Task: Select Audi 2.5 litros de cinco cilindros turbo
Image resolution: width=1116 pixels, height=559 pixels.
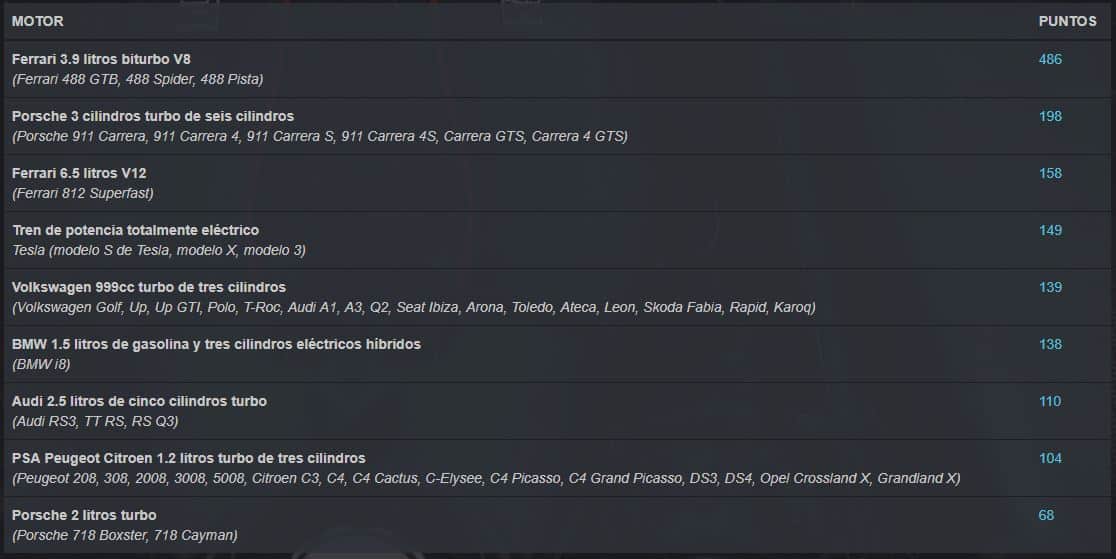Action: tap(140, 401)
